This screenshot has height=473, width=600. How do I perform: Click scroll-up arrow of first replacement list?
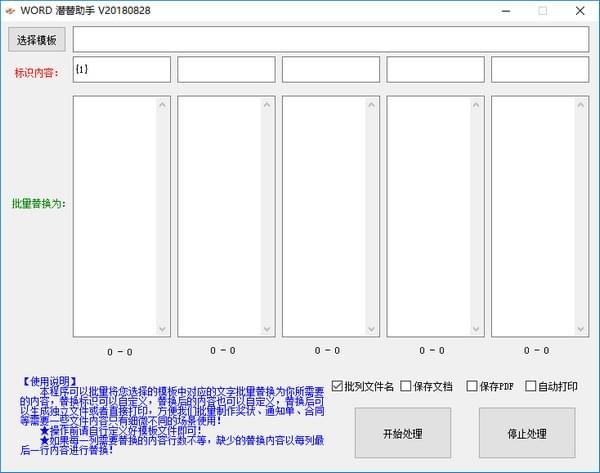tap(162, 104)
